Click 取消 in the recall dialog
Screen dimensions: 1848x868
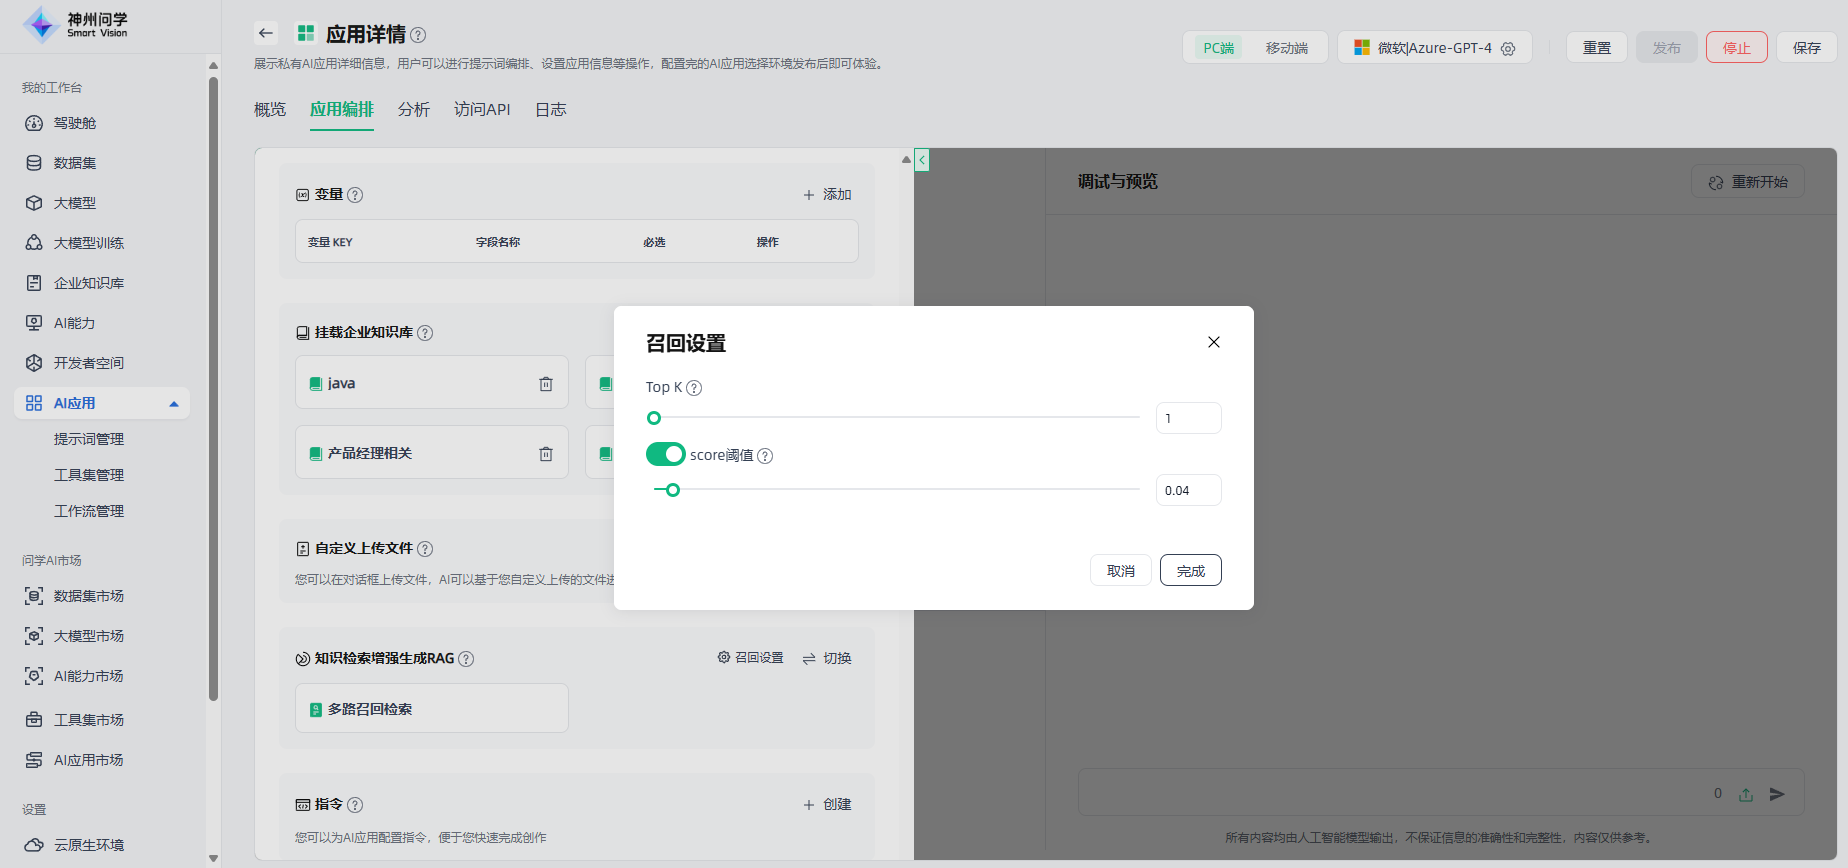(1120, 571)
